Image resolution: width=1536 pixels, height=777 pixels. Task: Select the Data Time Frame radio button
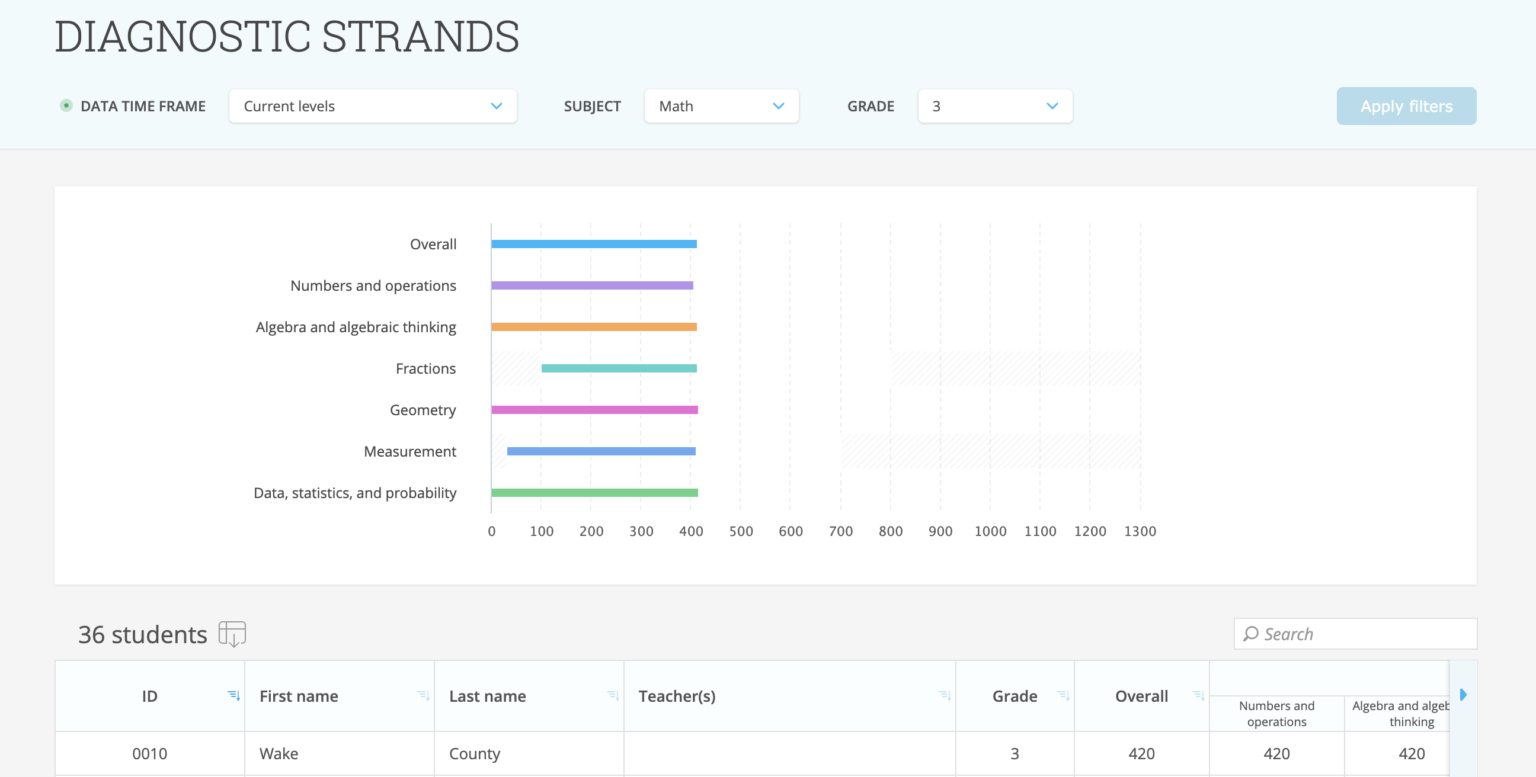tap(65, 105)
